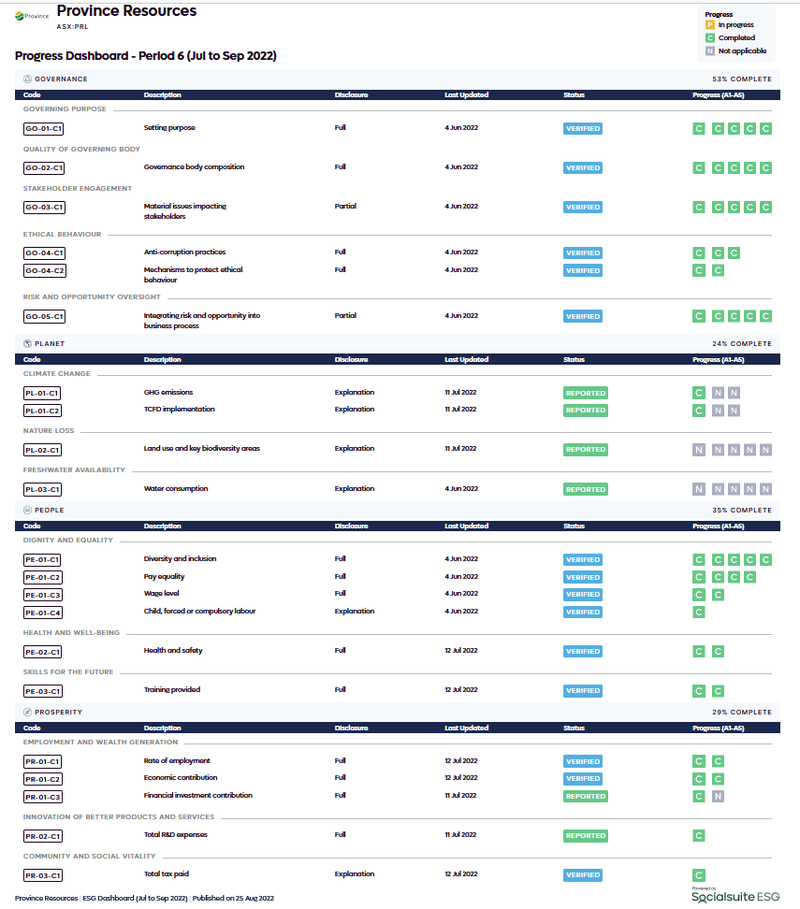Click the Completed legend C icon

(710, 38)
